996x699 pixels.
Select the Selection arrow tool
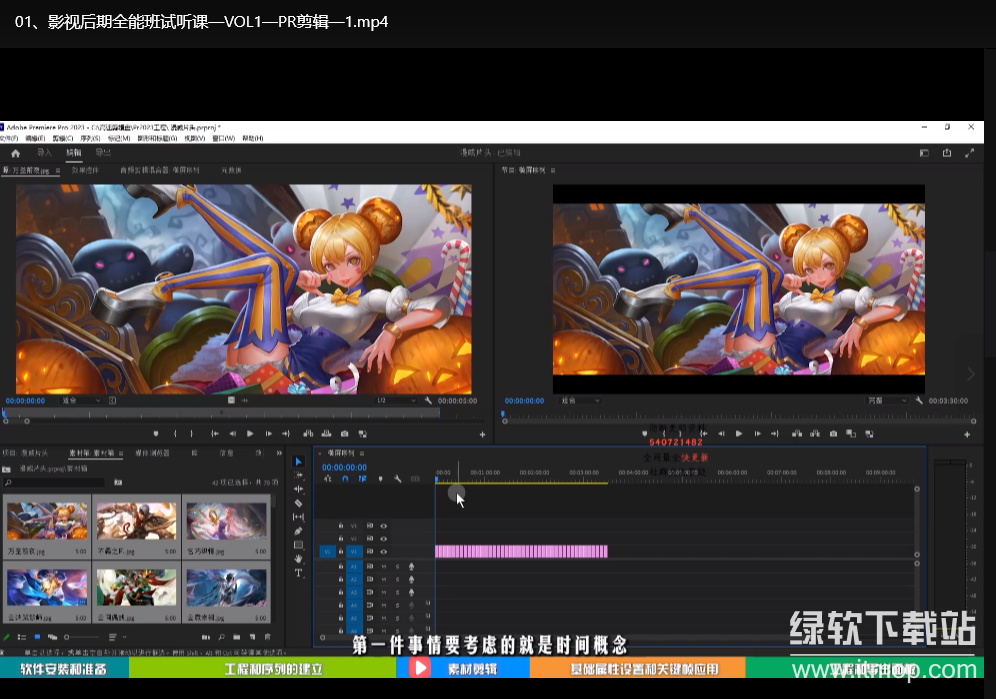pyautogui.click(x=298, y=461)
